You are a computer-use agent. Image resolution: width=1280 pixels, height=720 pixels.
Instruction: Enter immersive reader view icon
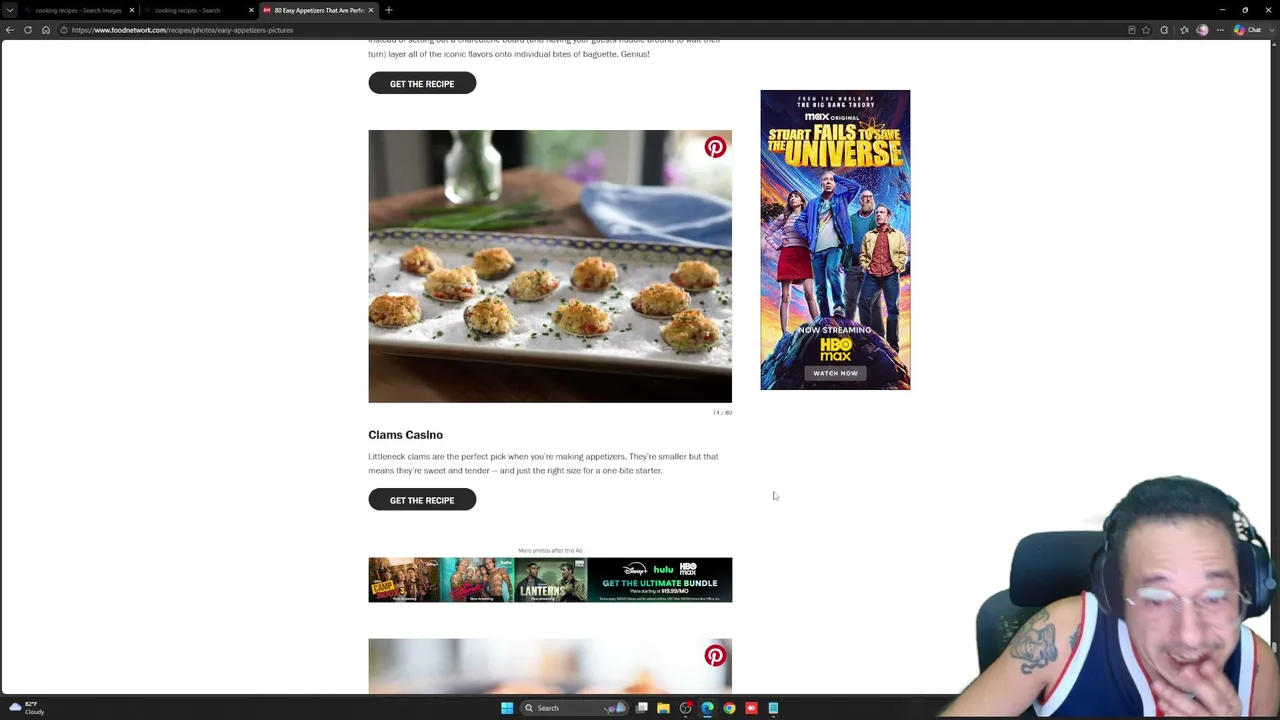[x=1132, y=30]
